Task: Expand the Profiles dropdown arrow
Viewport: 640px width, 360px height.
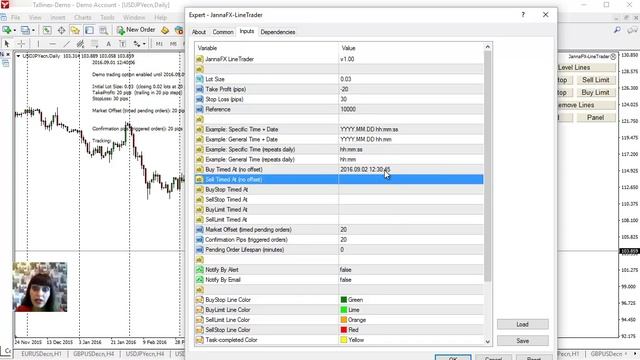Action: 33,30
